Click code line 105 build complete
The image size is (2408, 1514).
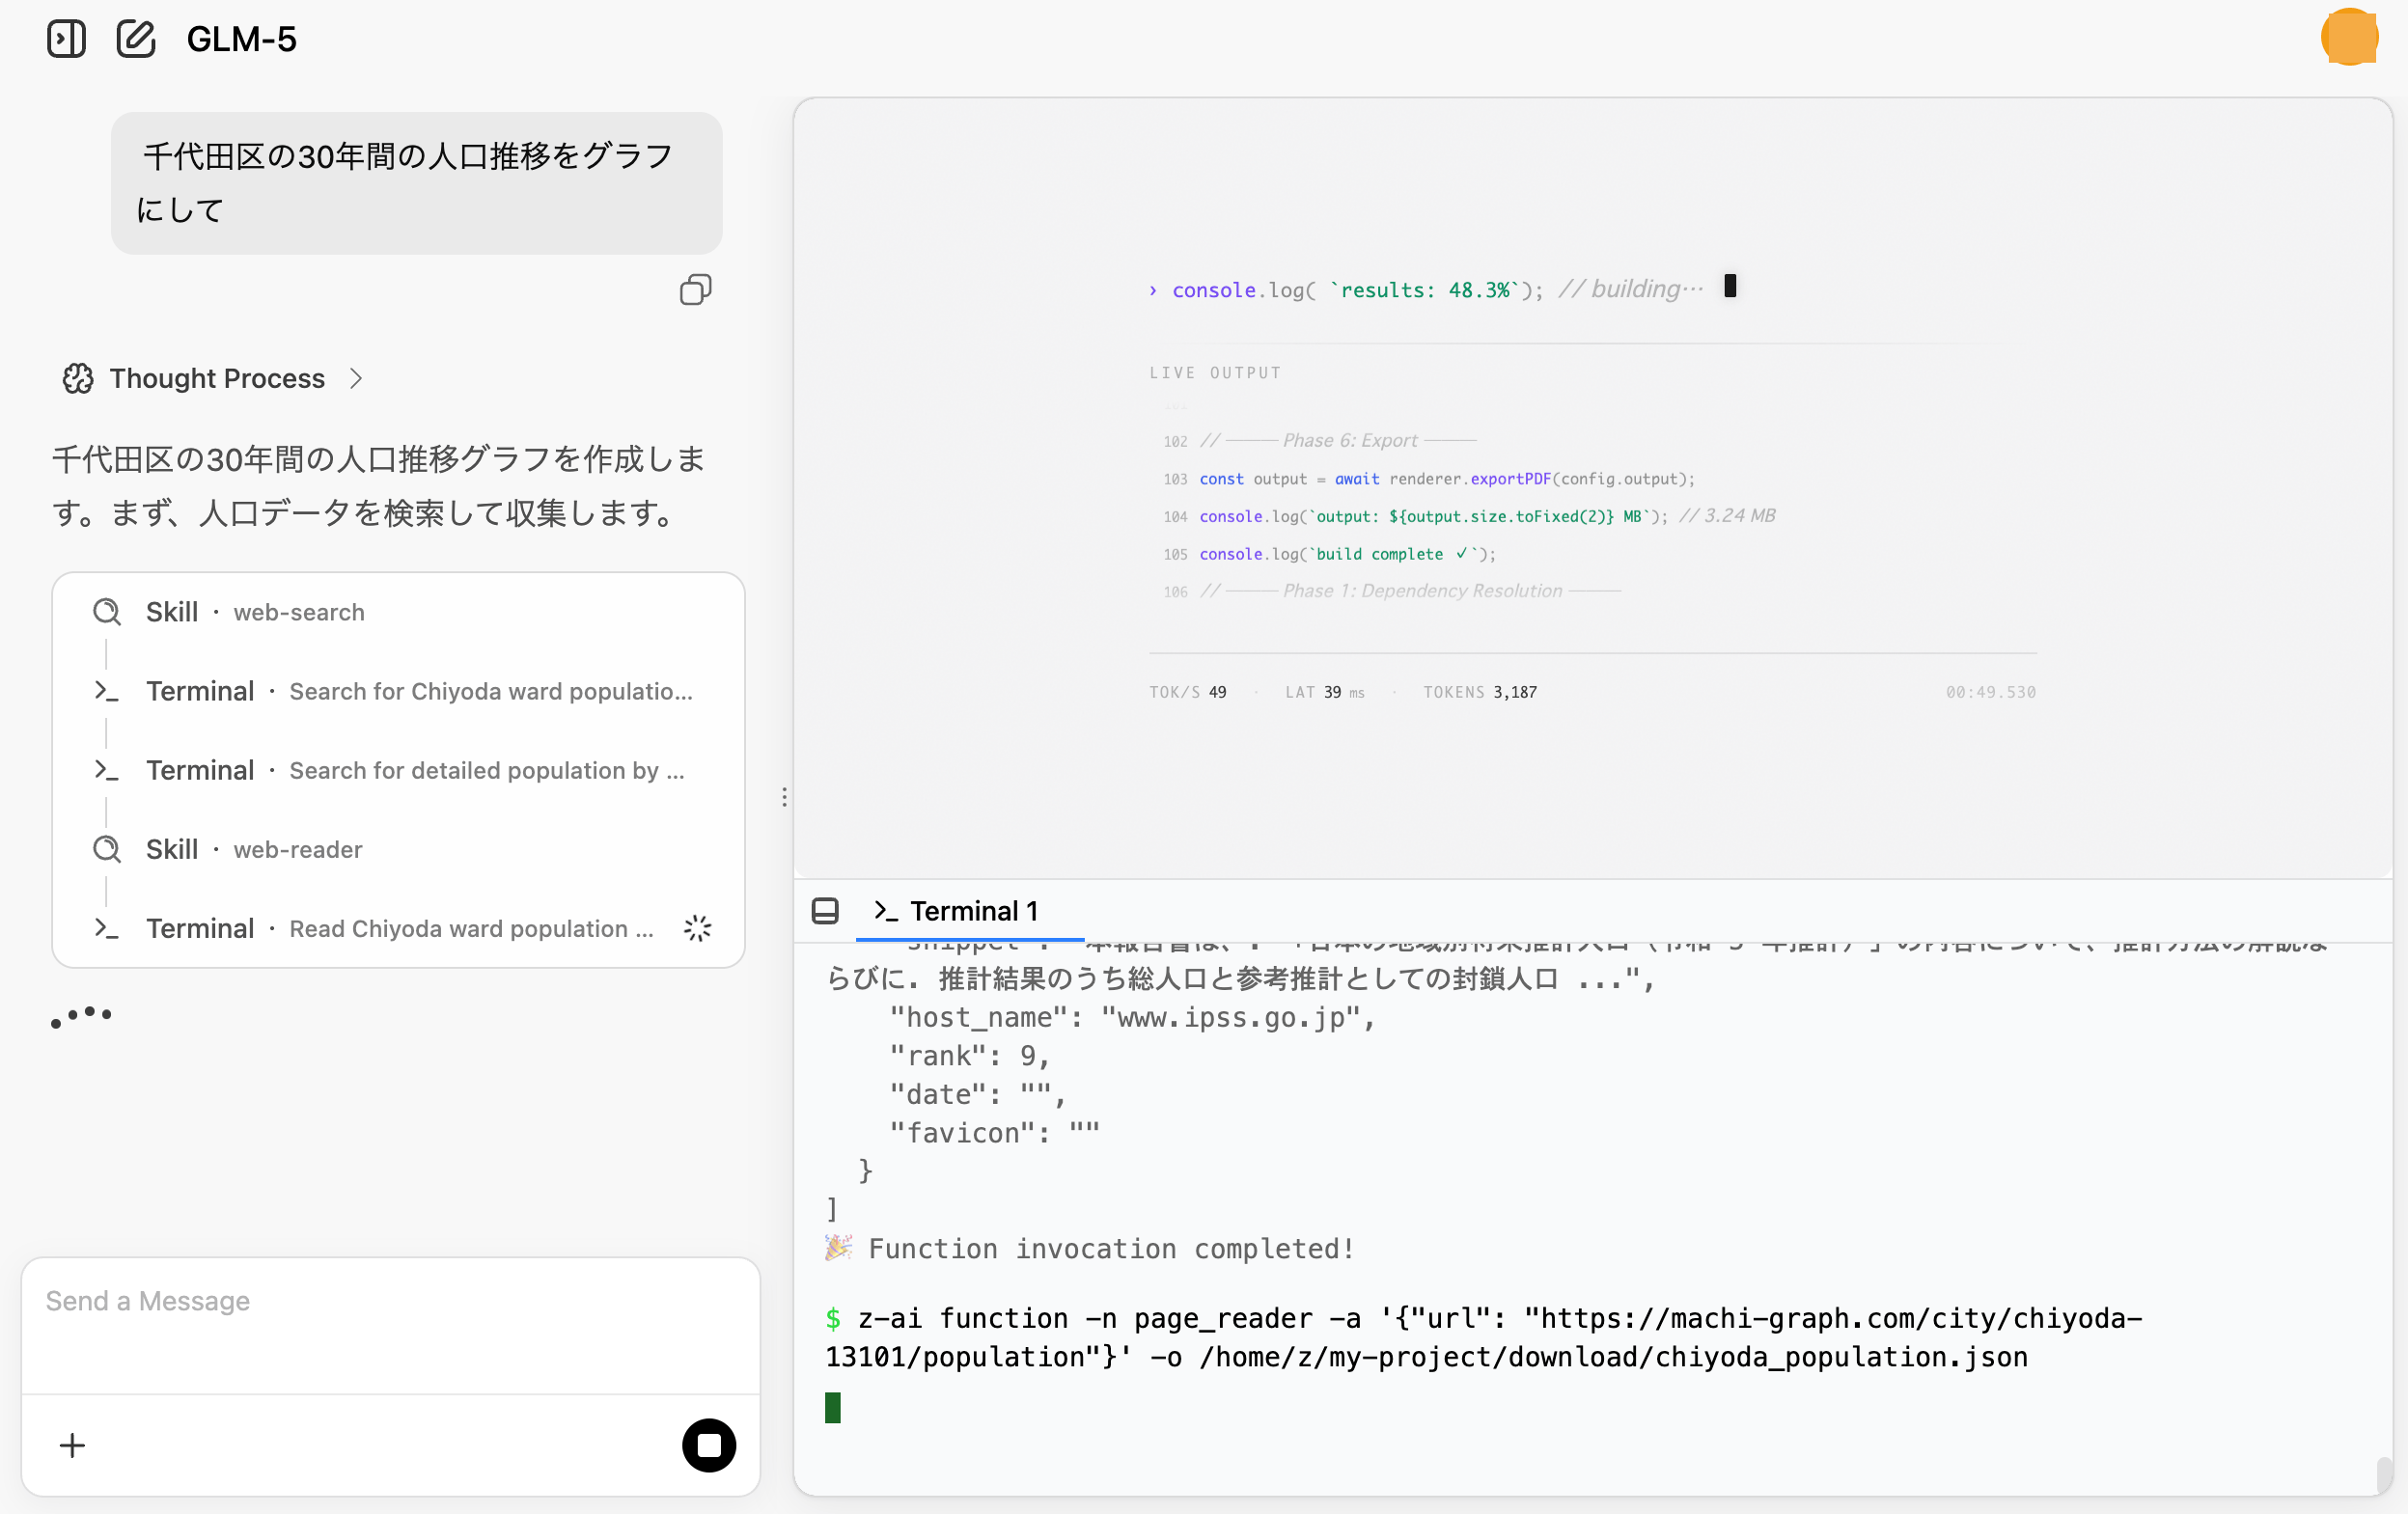tap(1329, 554)
